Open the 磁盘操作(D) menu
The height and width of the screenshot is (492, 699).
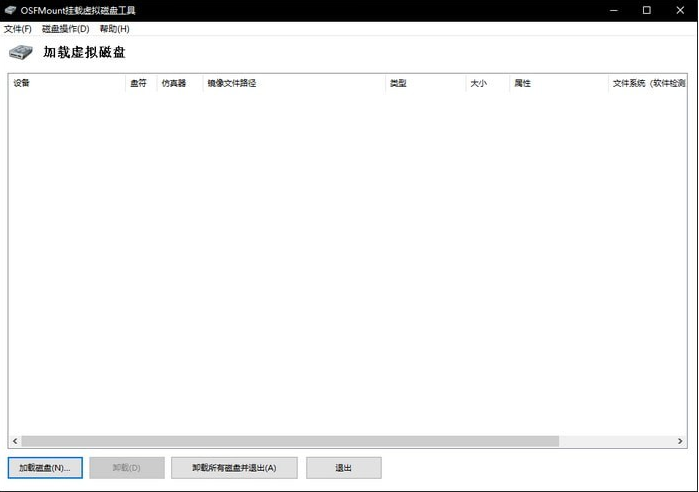tap(66, 29)
